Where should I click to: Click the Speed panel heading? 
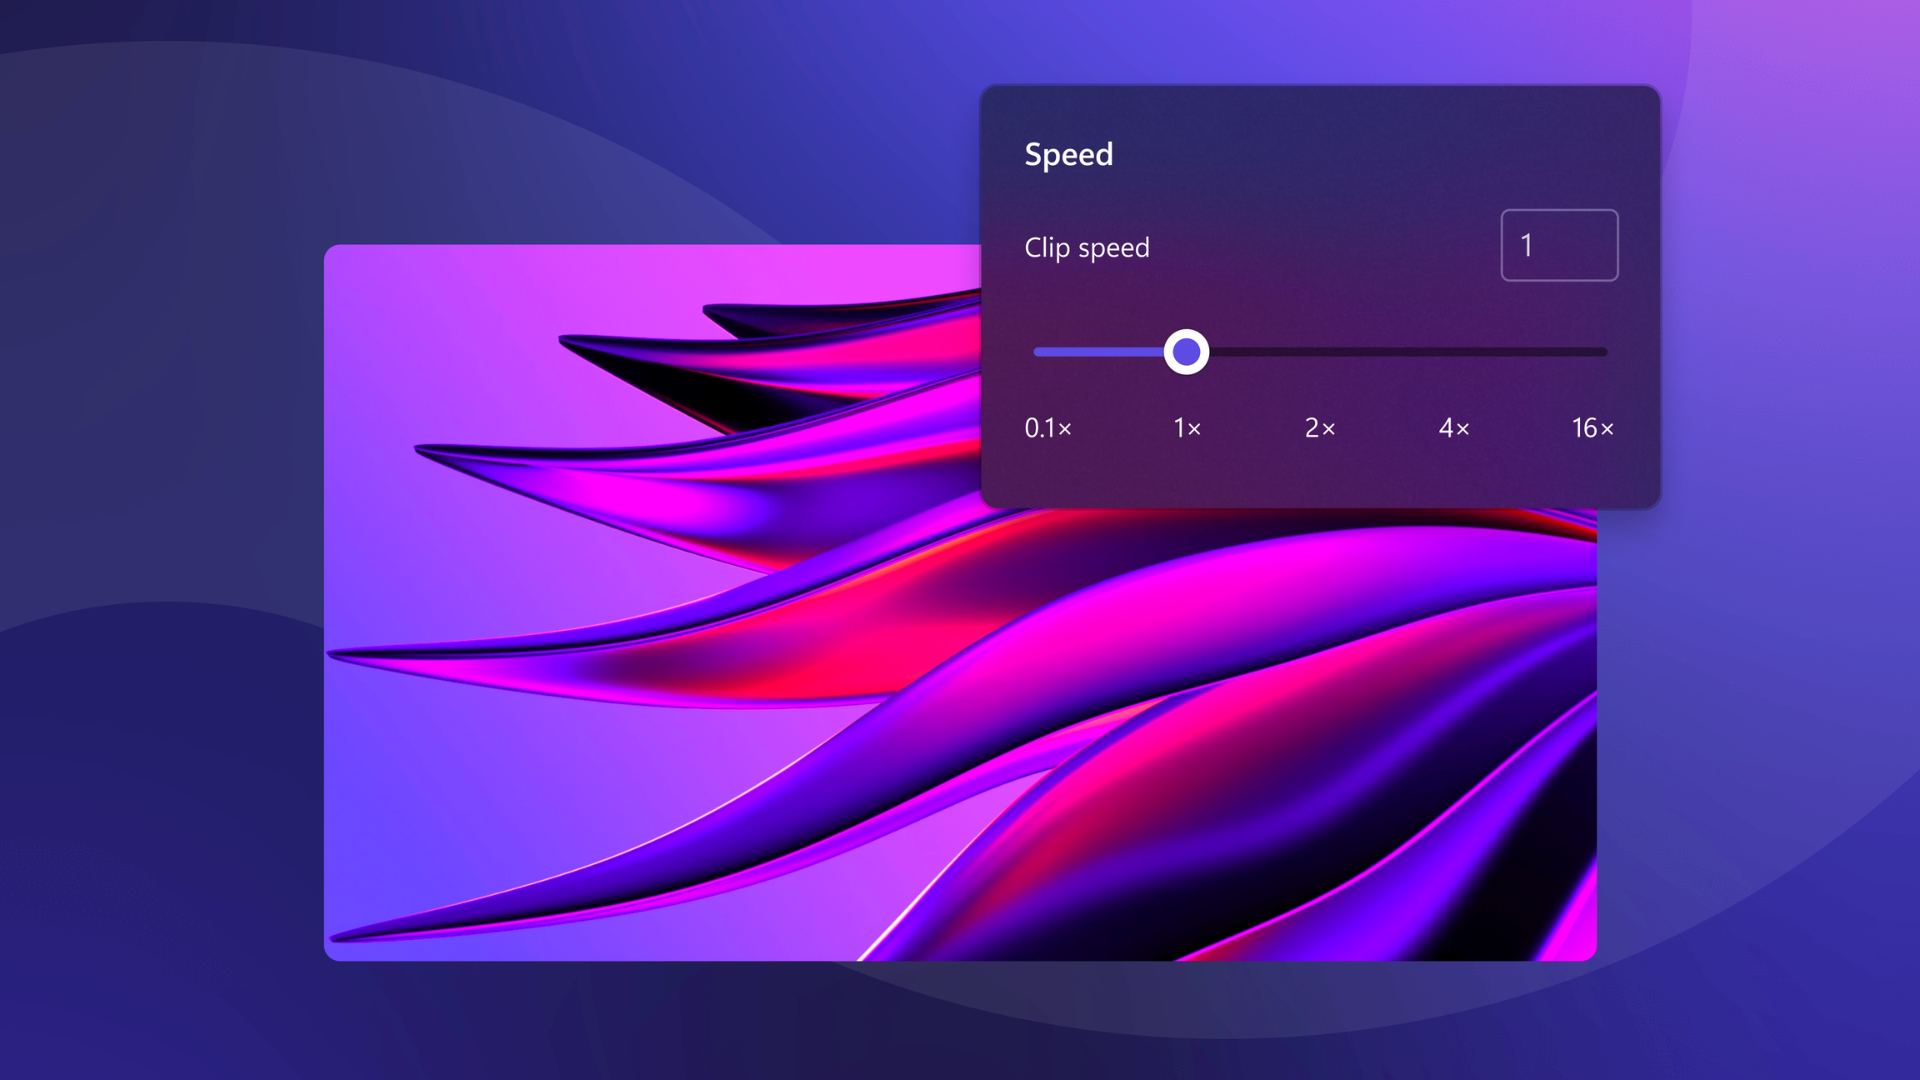(x=1068, y=155)
